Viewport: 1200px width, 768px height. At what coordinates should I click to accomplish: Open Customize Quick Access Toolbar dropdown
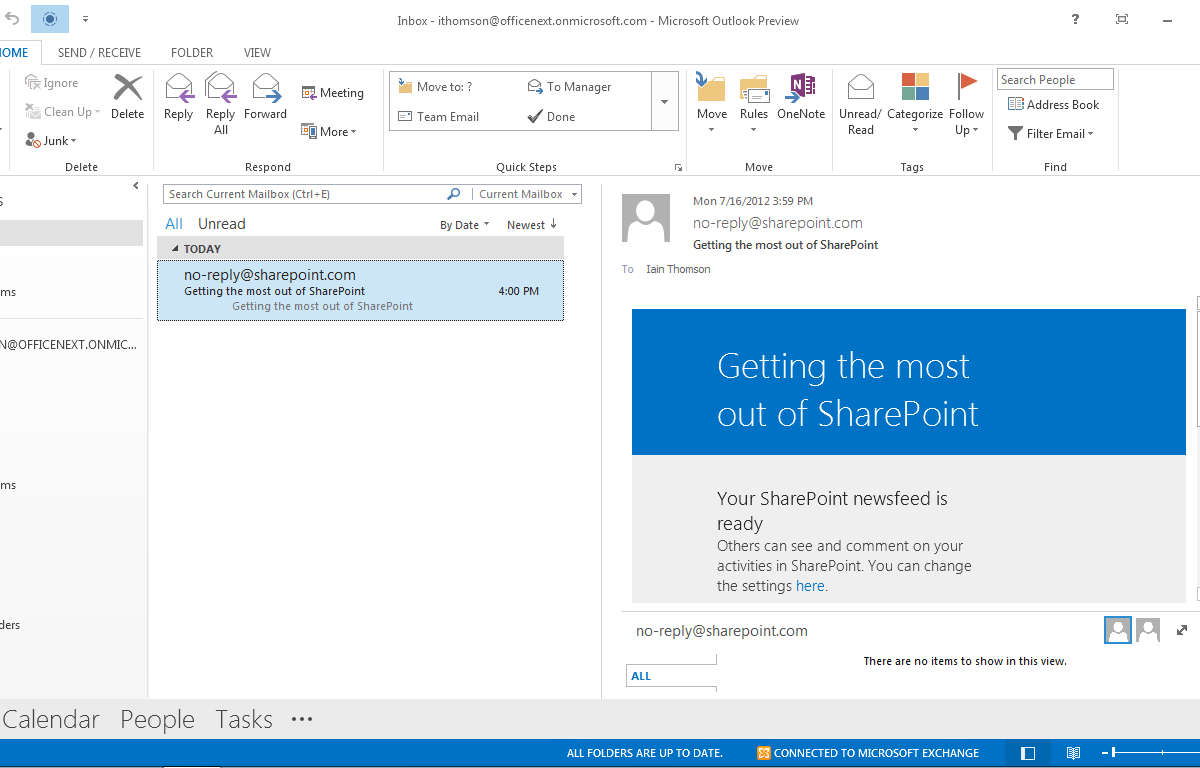(x=86, y=19)
